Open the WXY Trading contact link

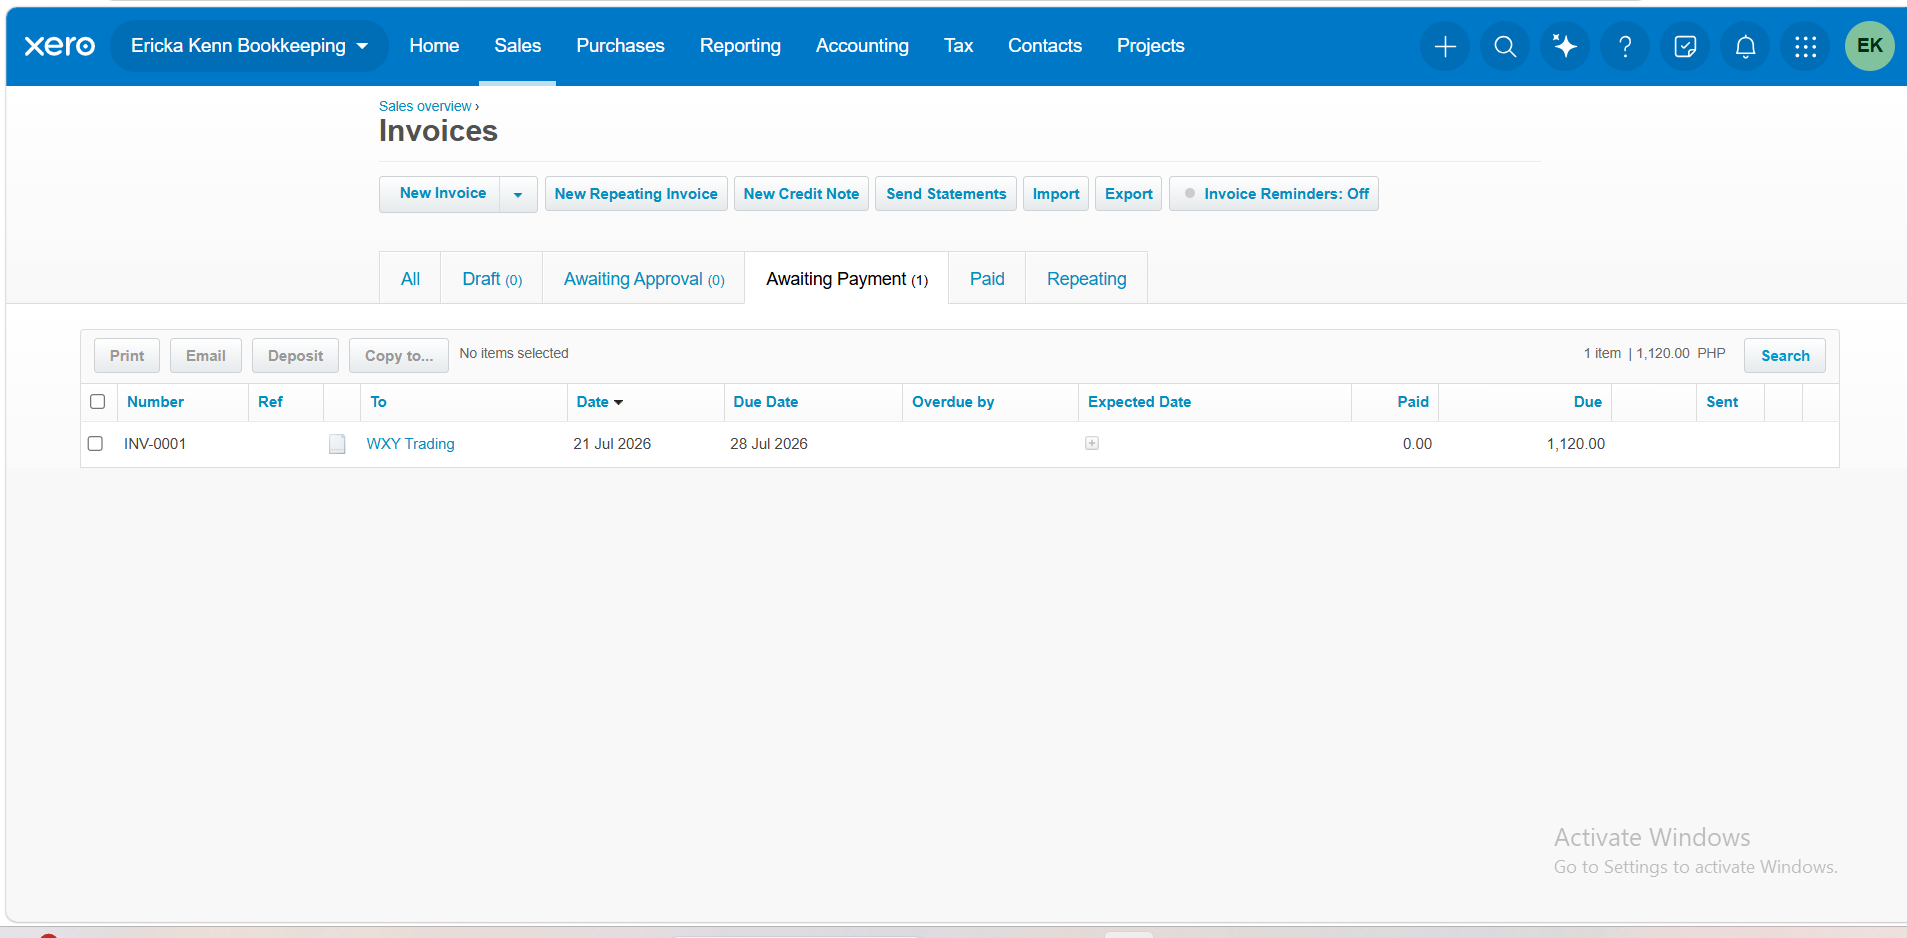(410, 444)
